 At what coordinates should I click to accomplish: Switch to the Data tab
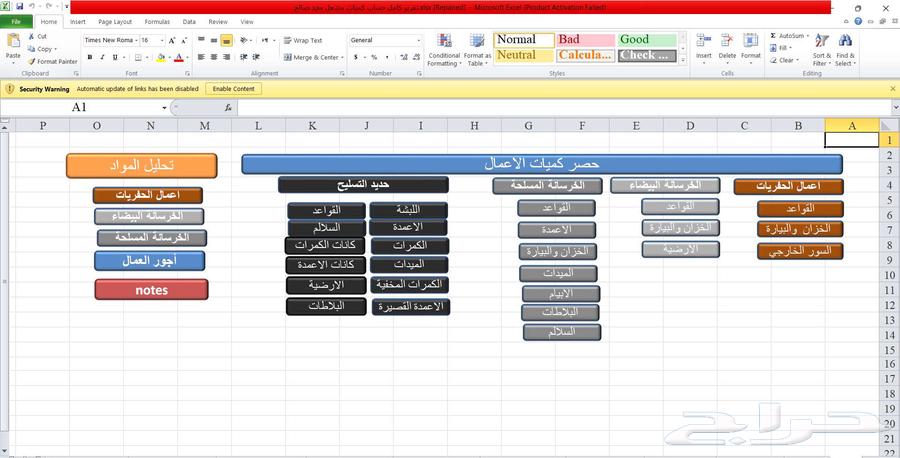click(189, 22)
